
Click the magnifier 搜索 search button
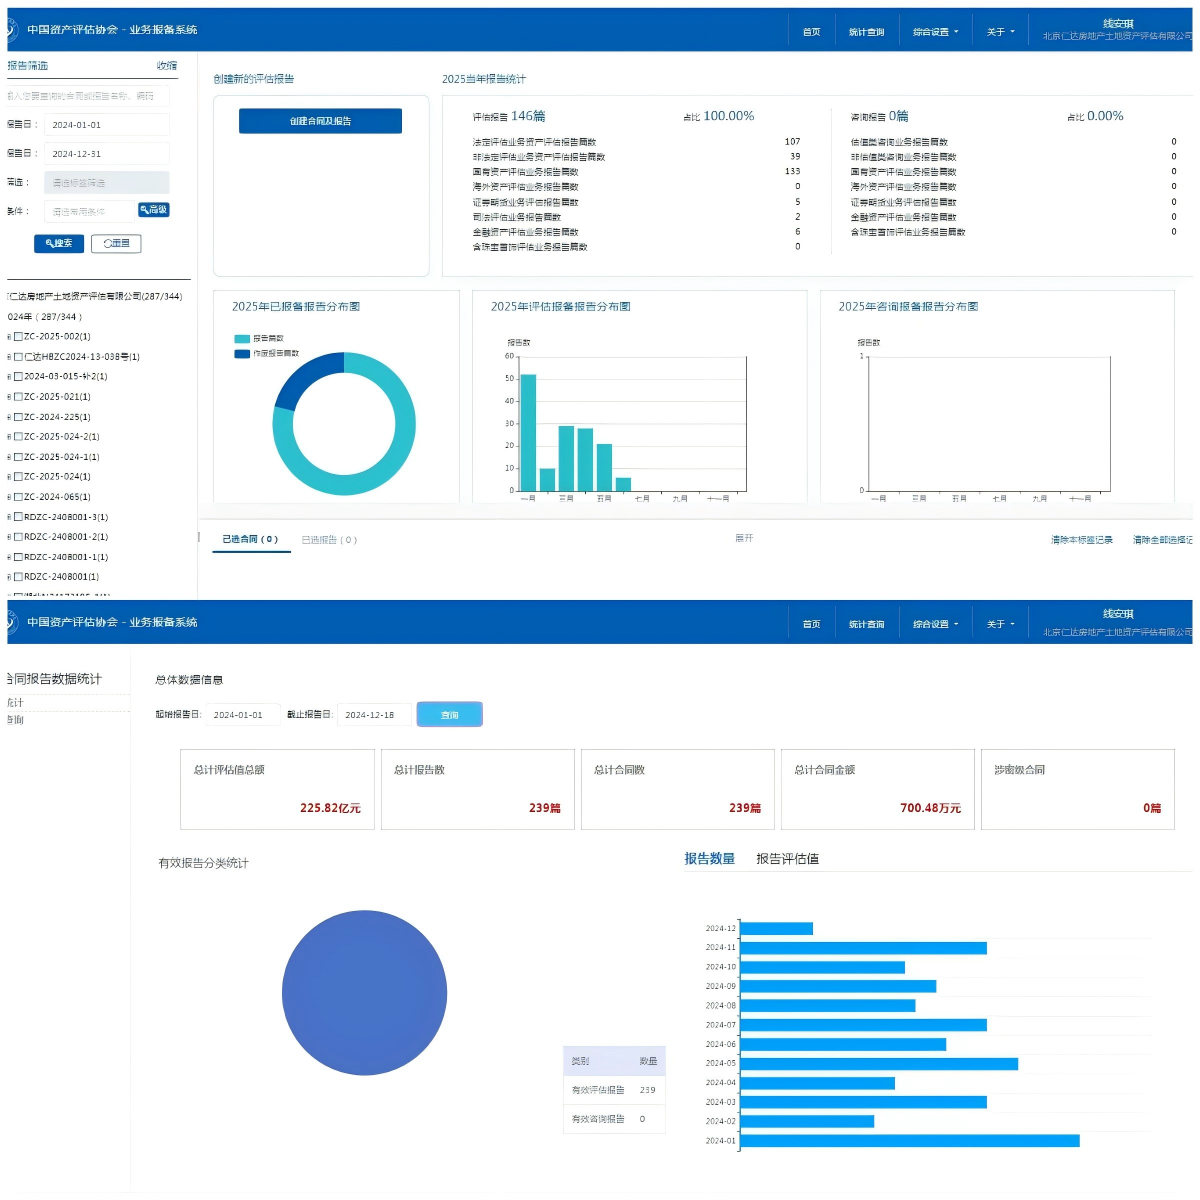pos(59,244)
